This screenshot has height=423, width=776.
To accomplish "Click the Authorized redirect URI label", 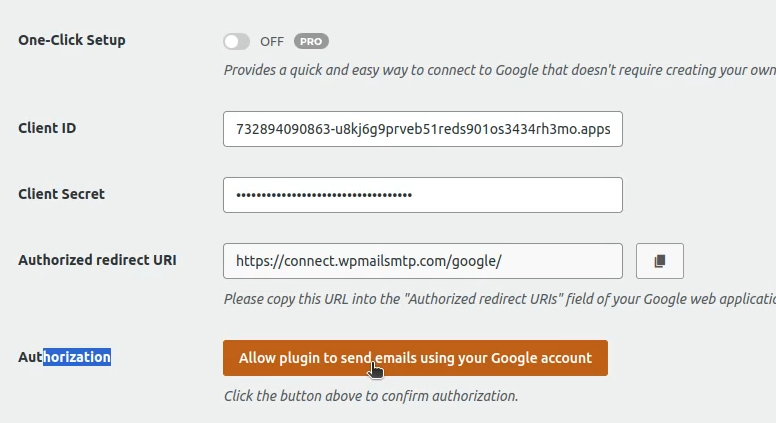I will (x=97, y=260).
